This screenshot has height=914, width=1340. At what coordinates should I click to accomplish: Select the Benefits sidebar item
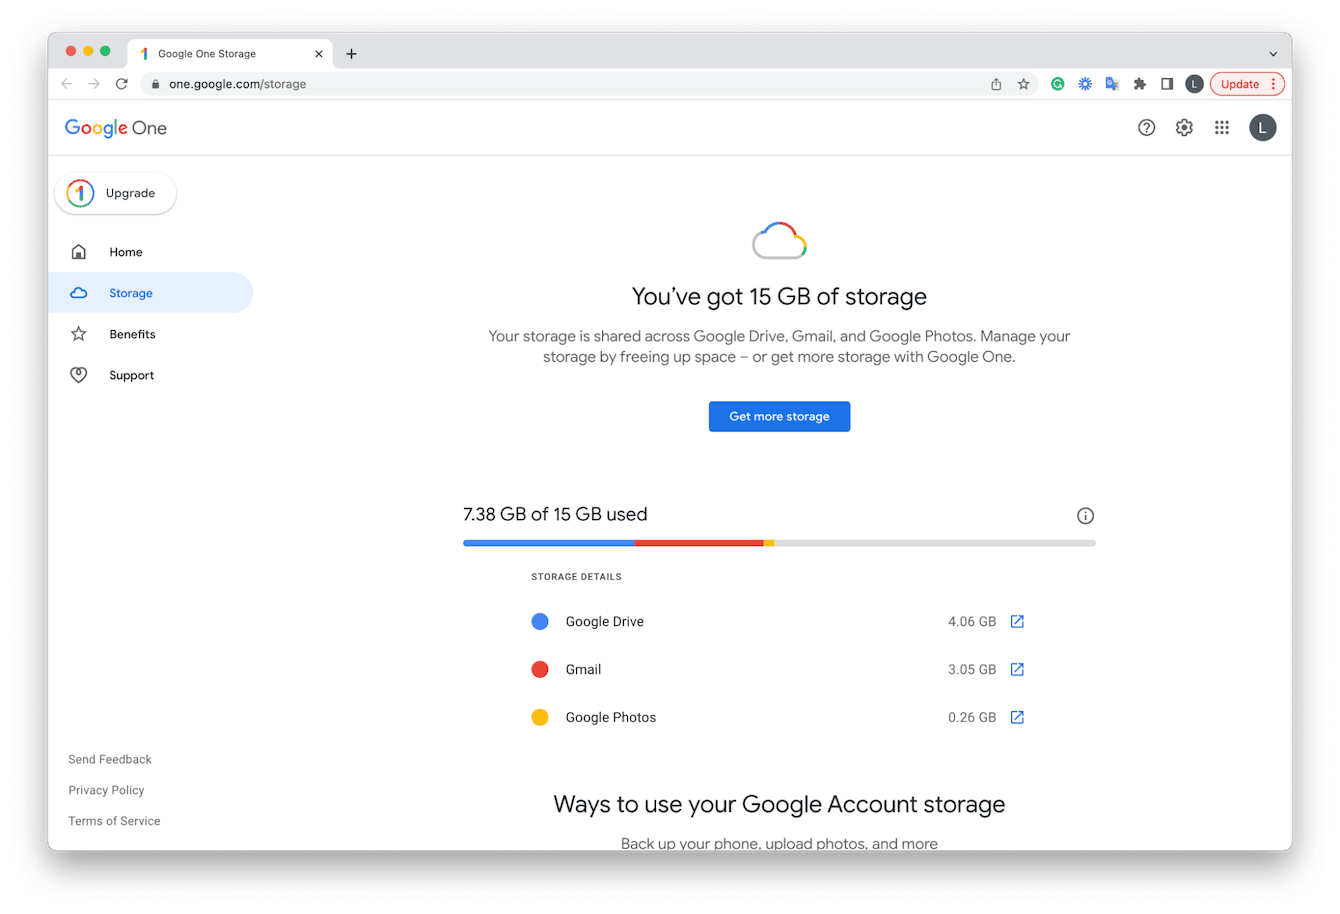[x=150, y=334]
